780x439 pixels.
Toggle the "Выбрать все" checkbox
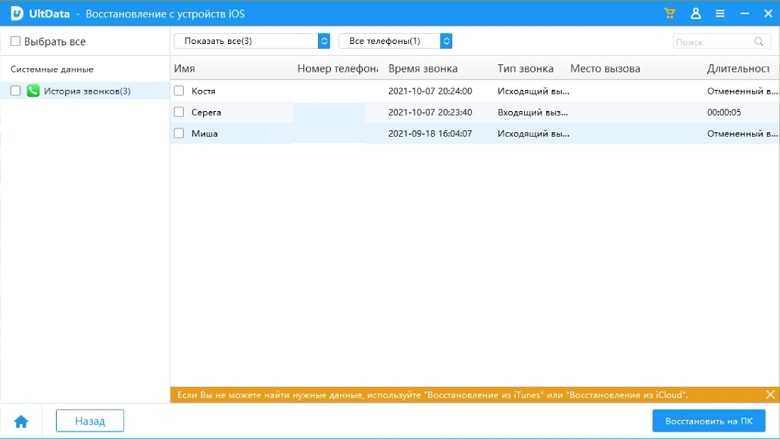coord(15,41)
